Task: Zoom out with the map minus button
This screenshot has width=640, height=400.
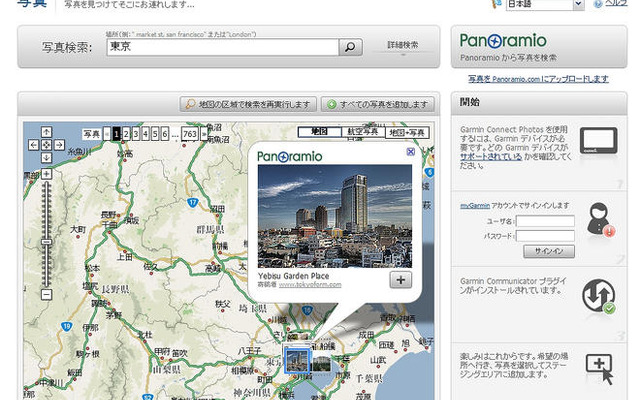Action: pyautogui.click(x=47, y=294)
